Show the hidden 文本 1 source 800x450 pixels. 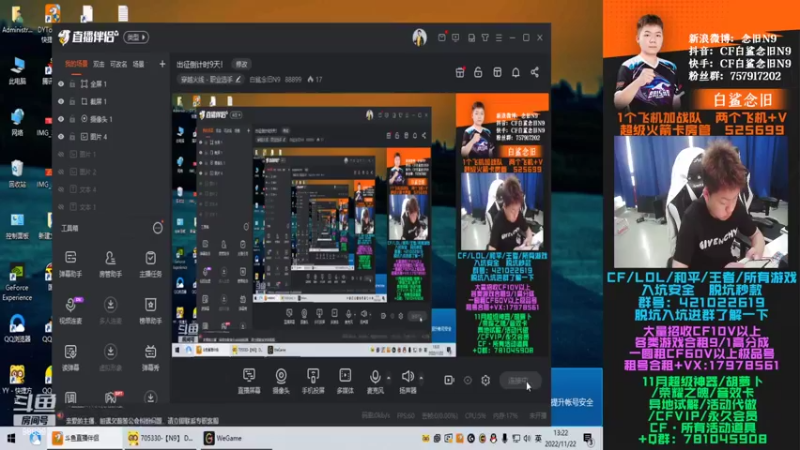[61, 207]
